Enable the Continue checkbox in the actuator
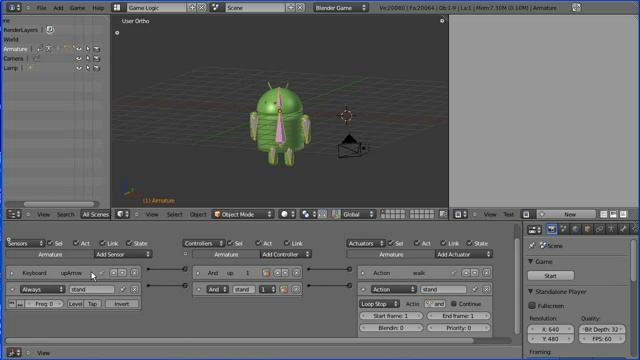Image resolution: width=640 pixels, height=360 pixels. point(454,304)
